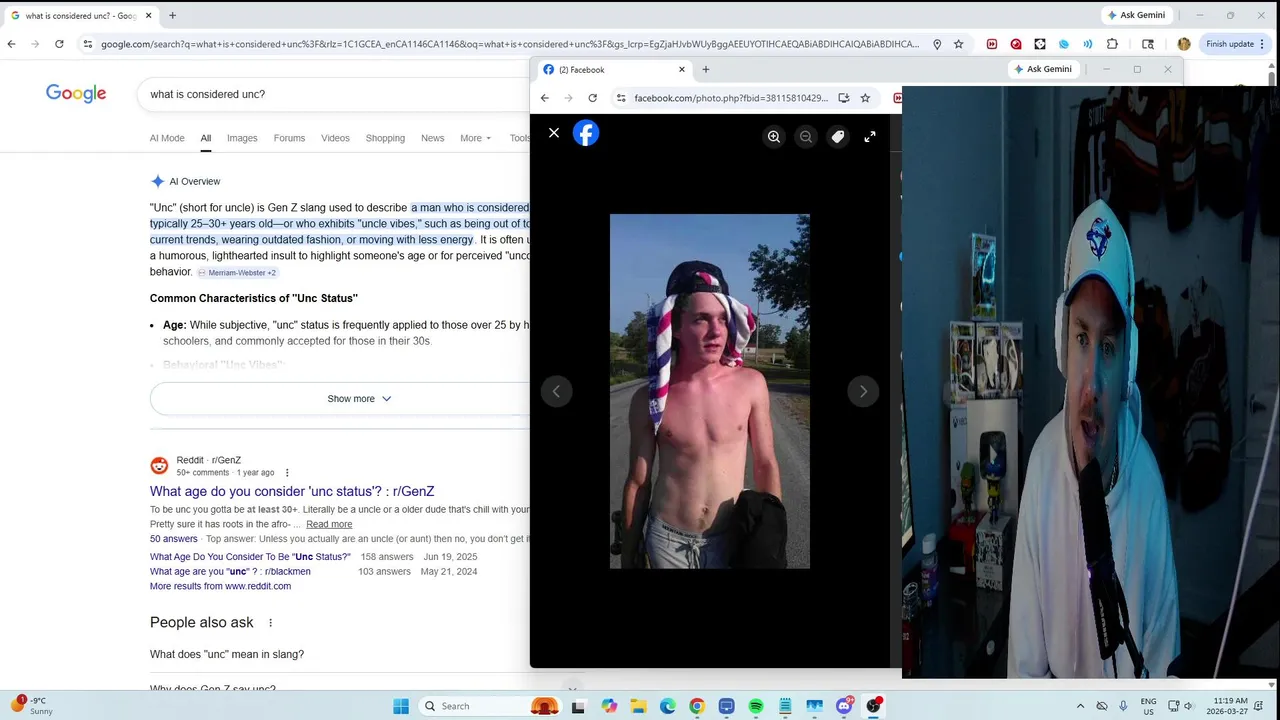Zoom in on the Facebook photo
This screenshot has width=1280, height=720.
tap(774, 137)
